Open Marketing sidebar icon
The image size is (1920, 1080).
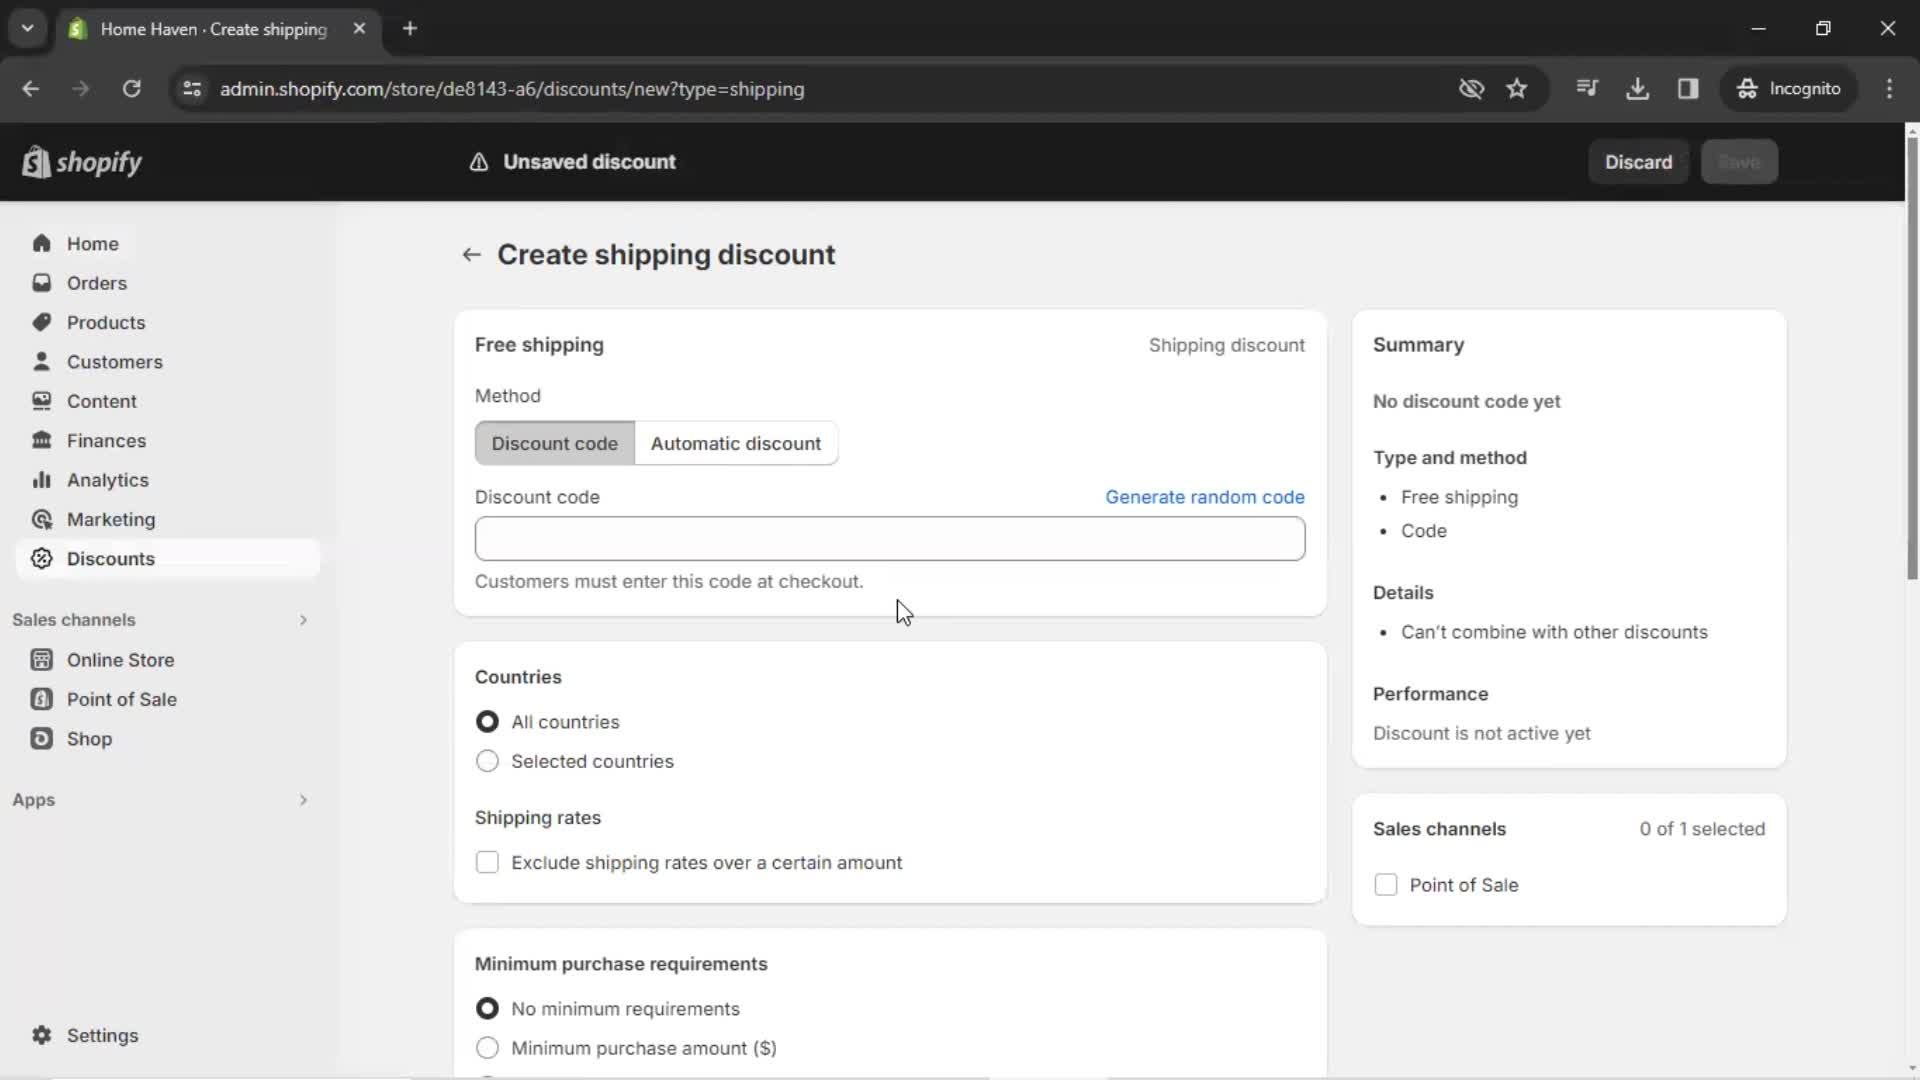[x=41, y=518]
